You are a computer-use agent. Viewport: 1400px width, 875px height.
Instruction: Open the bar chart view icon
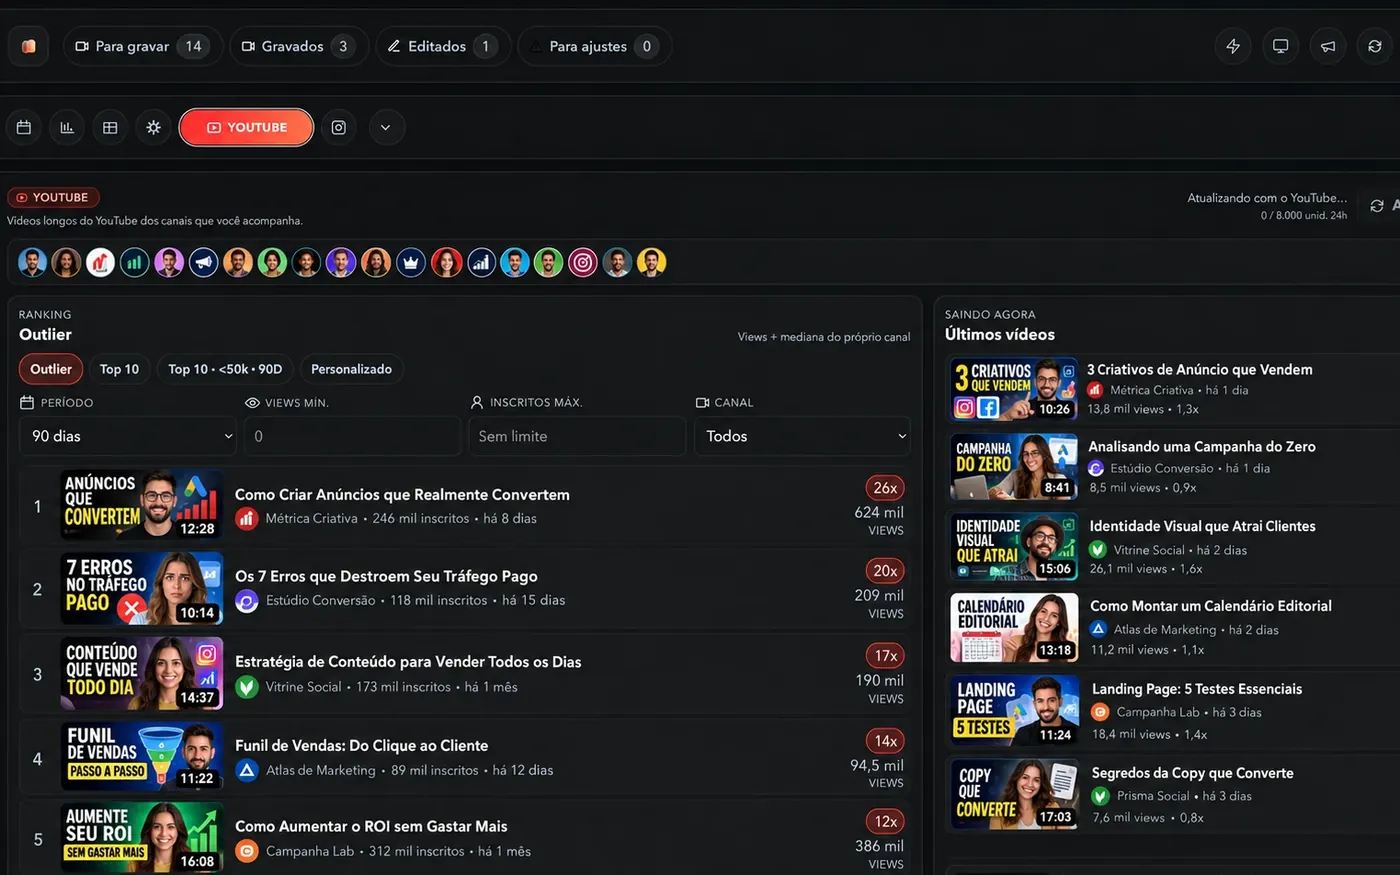(x=67, y=127)
